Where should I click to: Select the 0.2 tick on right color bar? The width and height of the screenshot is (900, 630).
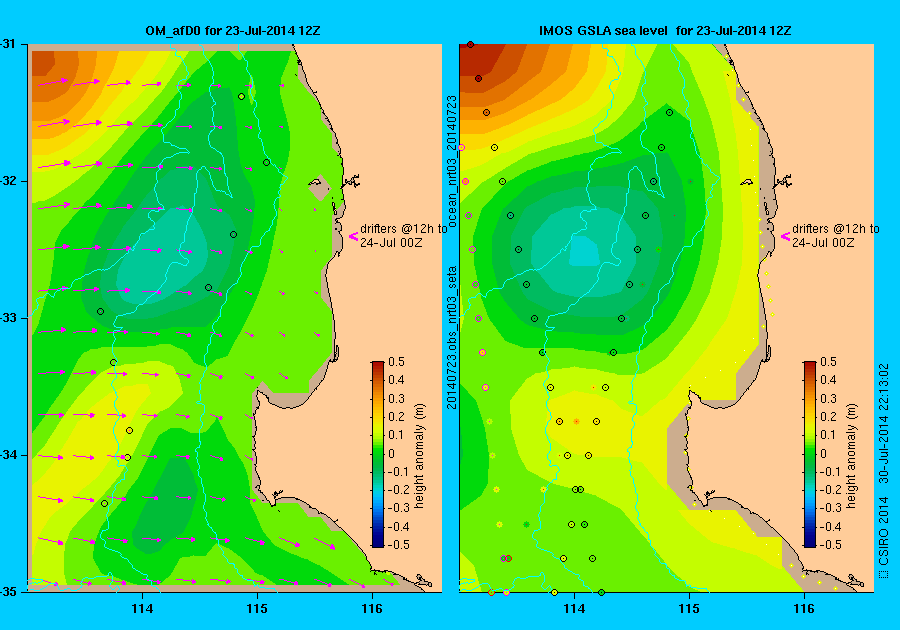point(828,417)
